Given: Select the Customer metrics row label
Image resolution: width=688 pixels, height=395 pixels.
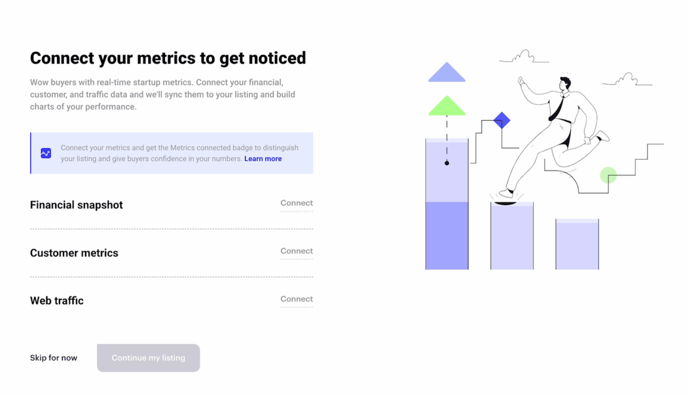Looking at the screenshot, I should pyautogui.click(x=74, y=253).
